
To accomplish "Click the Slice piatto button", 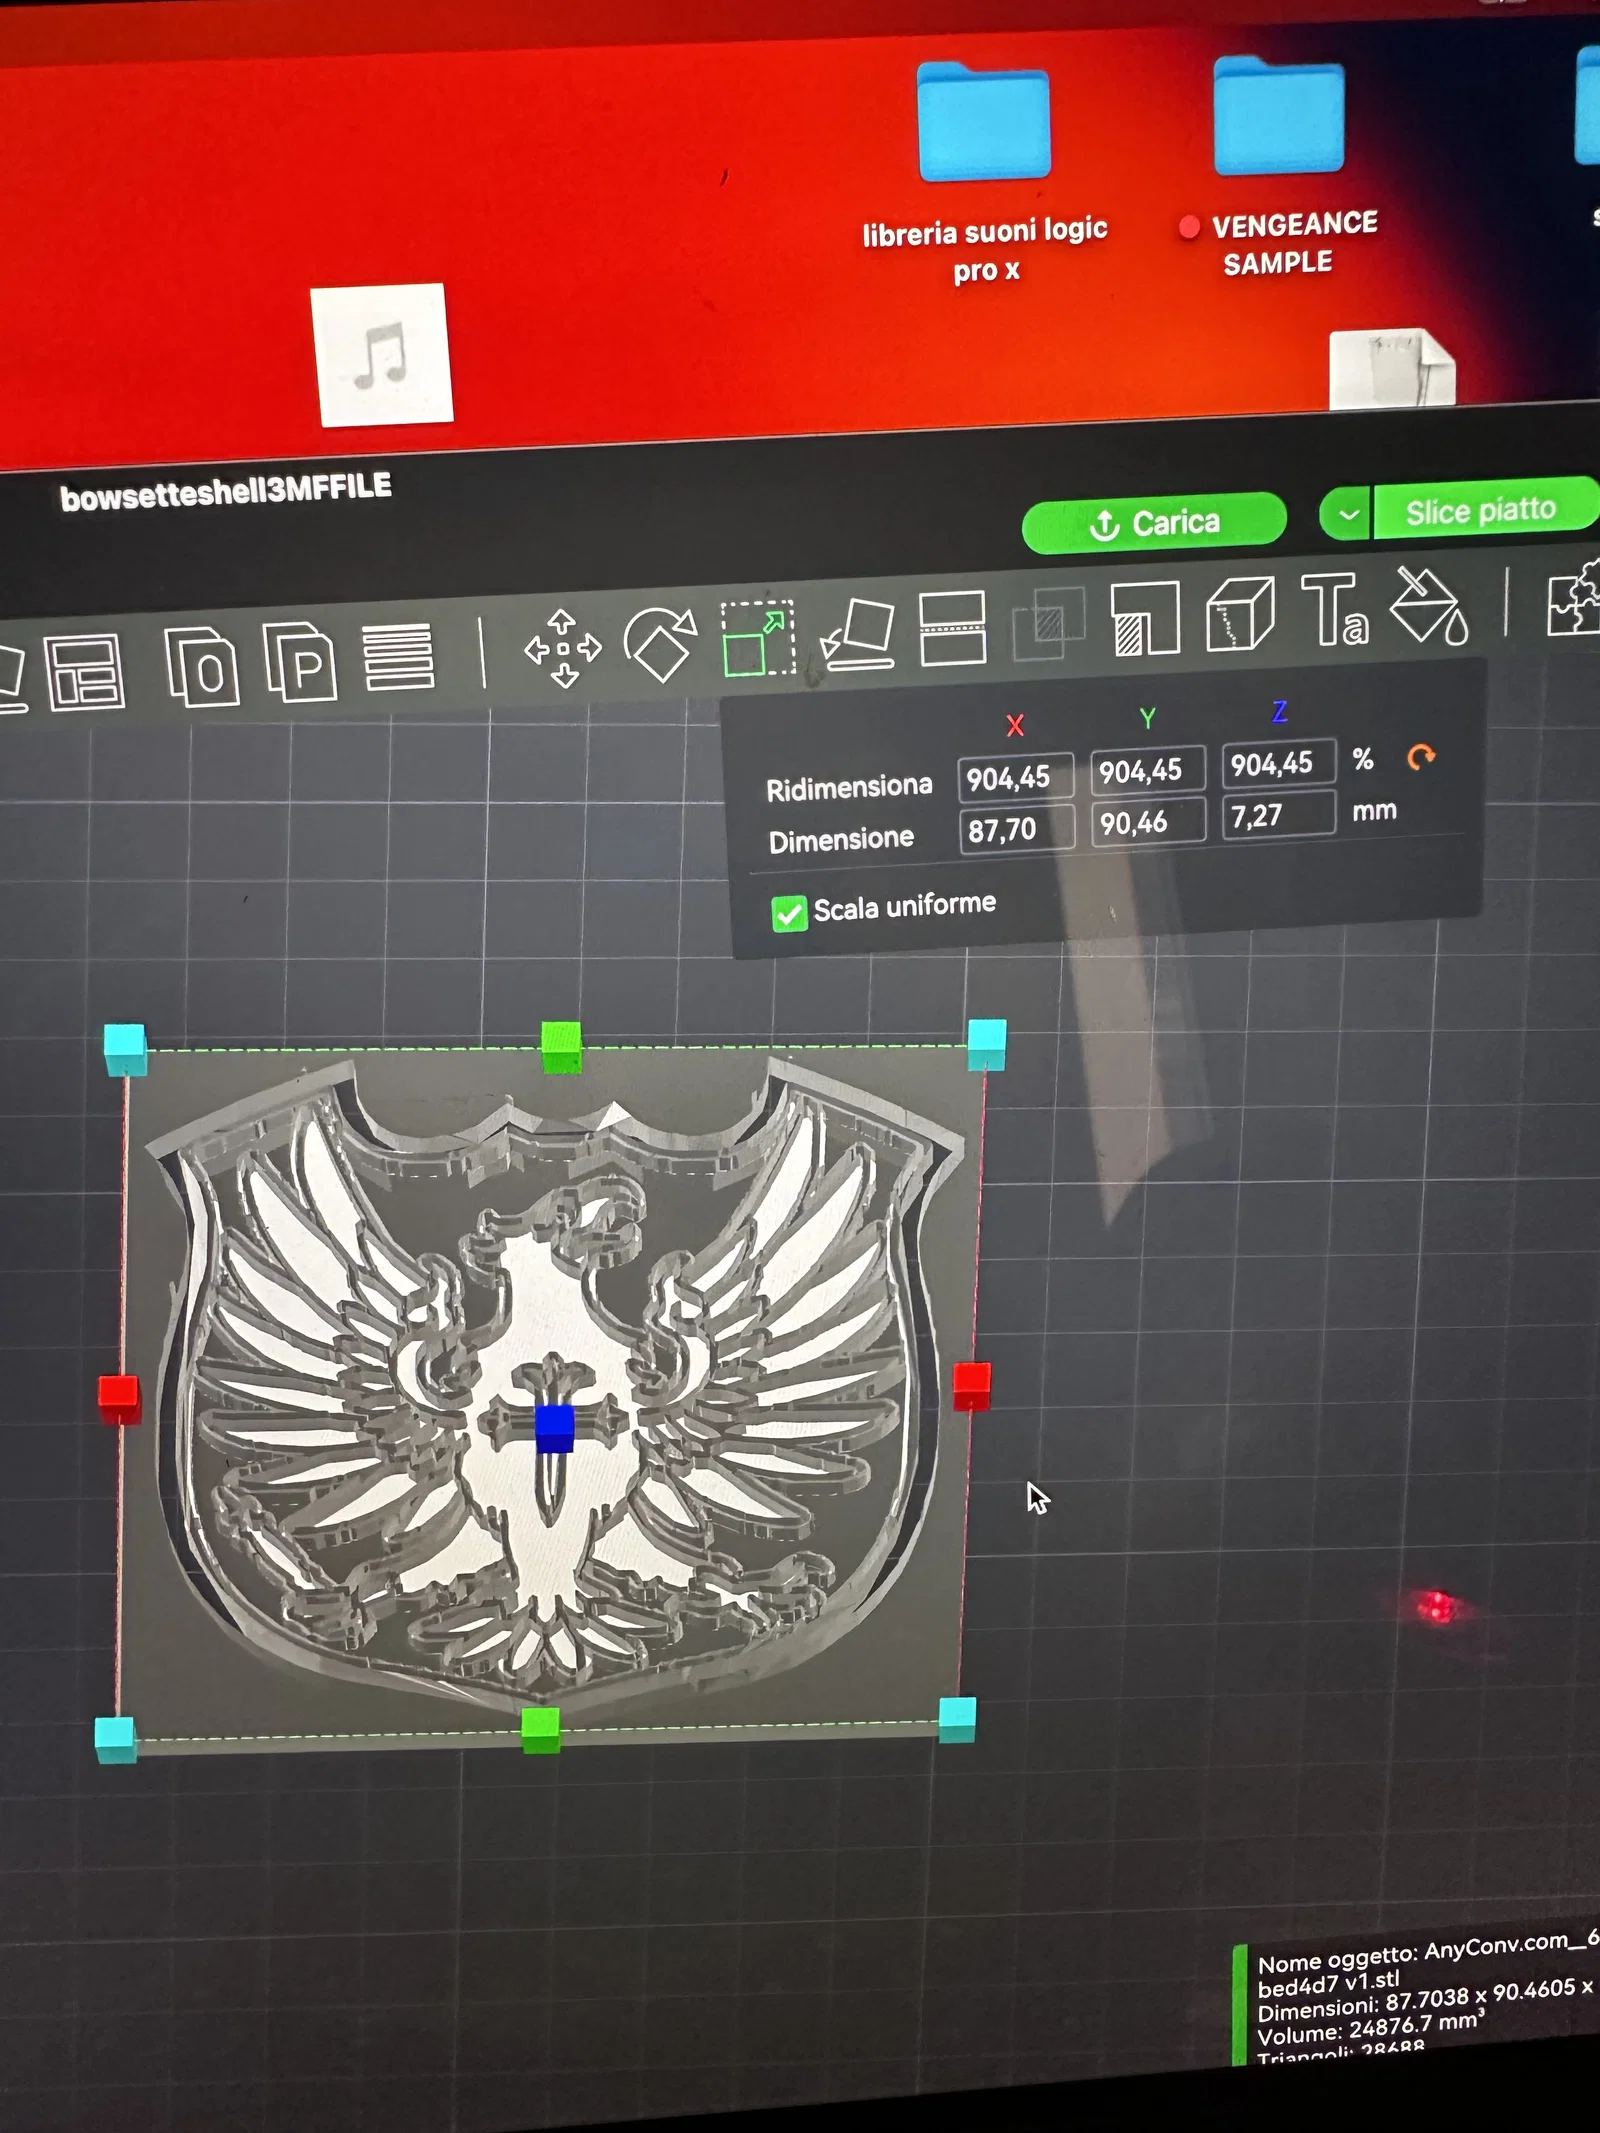I will 1487,510.
